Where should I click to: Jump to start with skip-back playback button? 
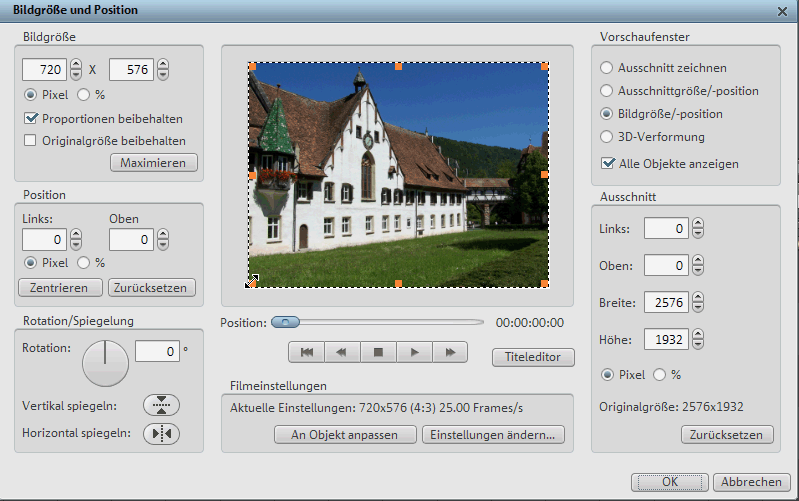click(x=307, y=352)
